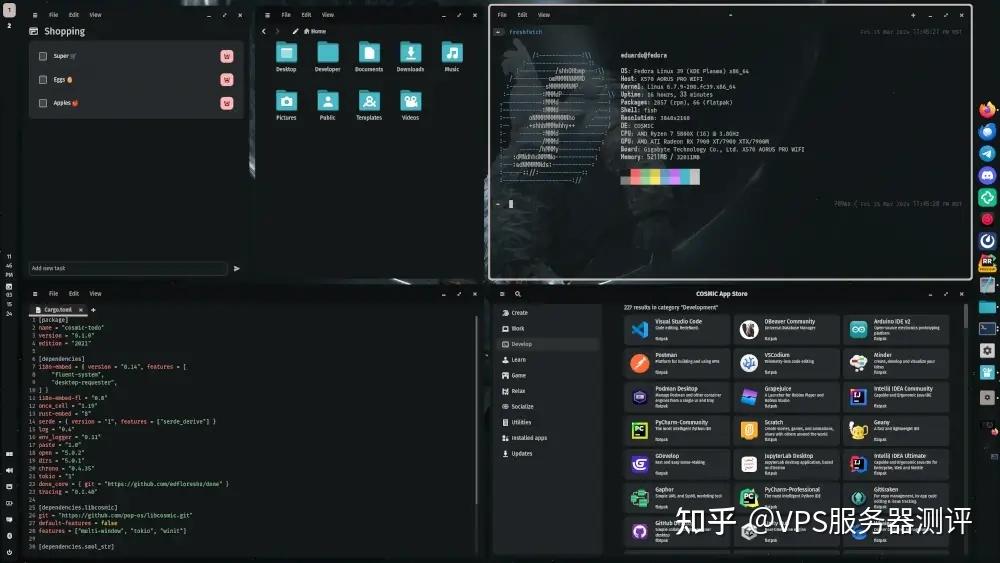This screenshot has width=1000, height=563.
Task: Click the Home breadcrumb in the file manager
Action: click(315, 31)
